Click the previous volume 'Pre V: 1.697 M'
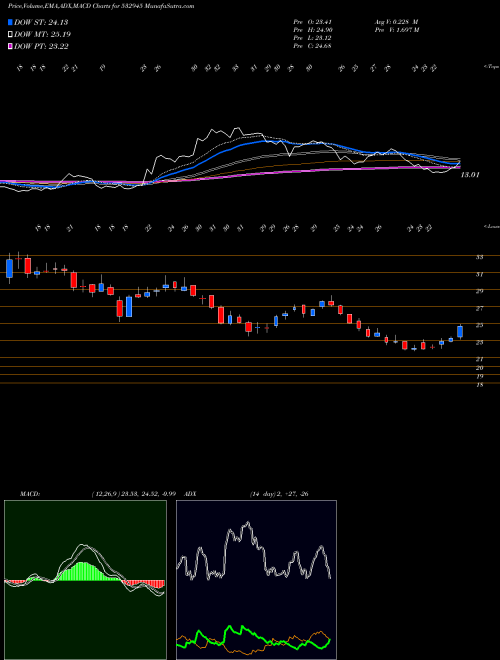The height and width of the screenshot is (660, 500). click(397, 30)
